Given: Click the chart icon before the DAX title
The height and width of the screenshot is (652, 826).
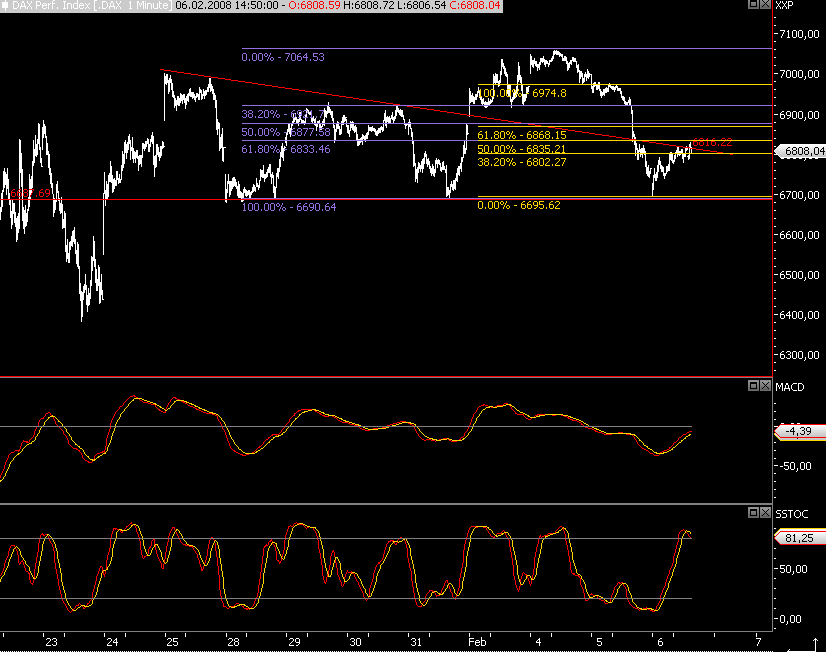Looking at the screenshot, I should [5, 6].
